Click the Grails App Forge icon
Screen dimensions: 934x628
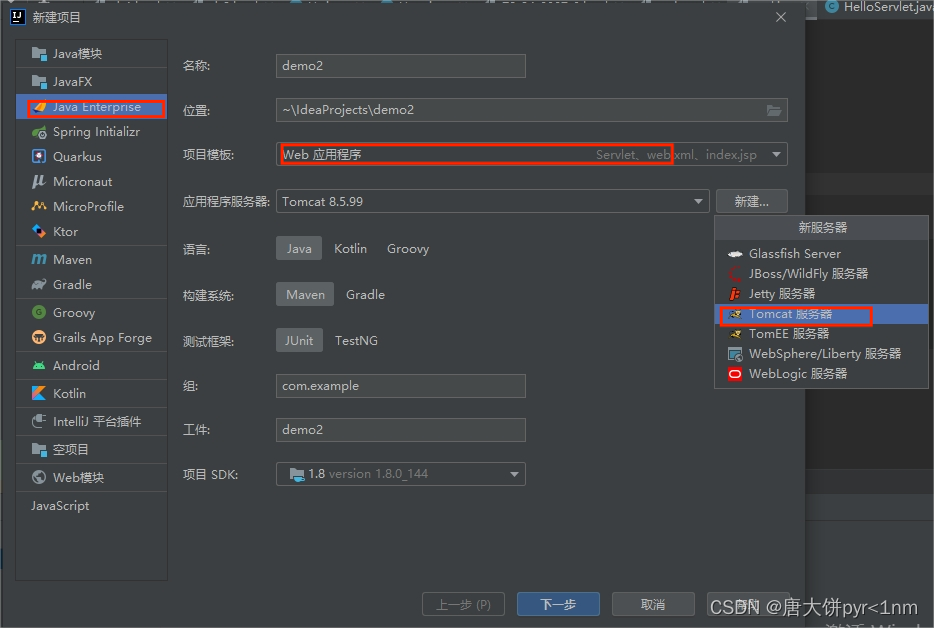[x=39, y=337]
